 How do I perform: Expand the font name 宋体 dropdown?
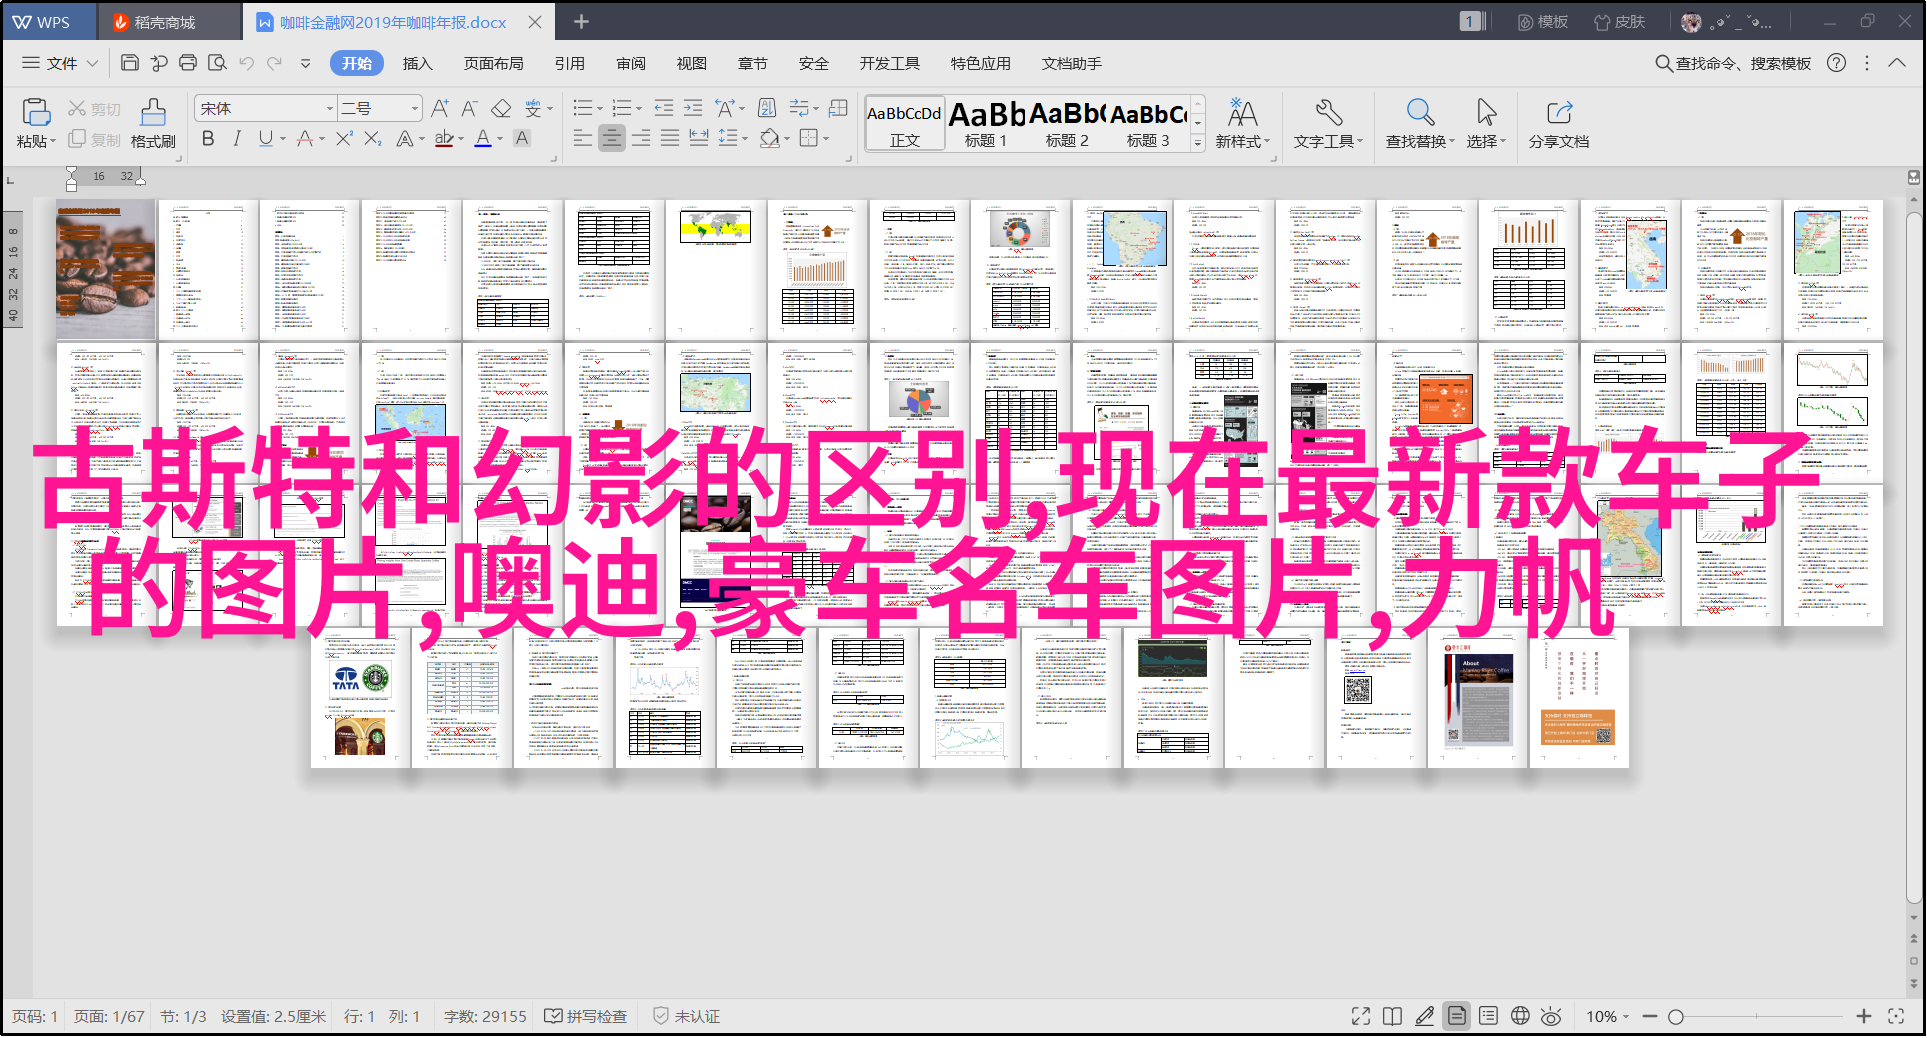coord(329,108)
